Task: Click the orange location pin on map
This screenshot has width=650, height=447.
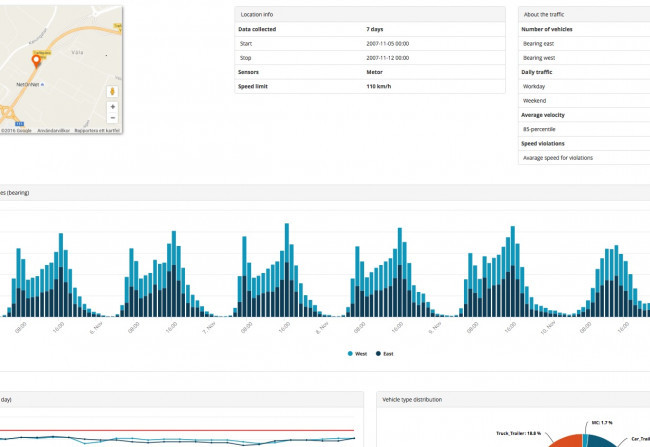Action: pyautogui.click(x=36, y=62)
